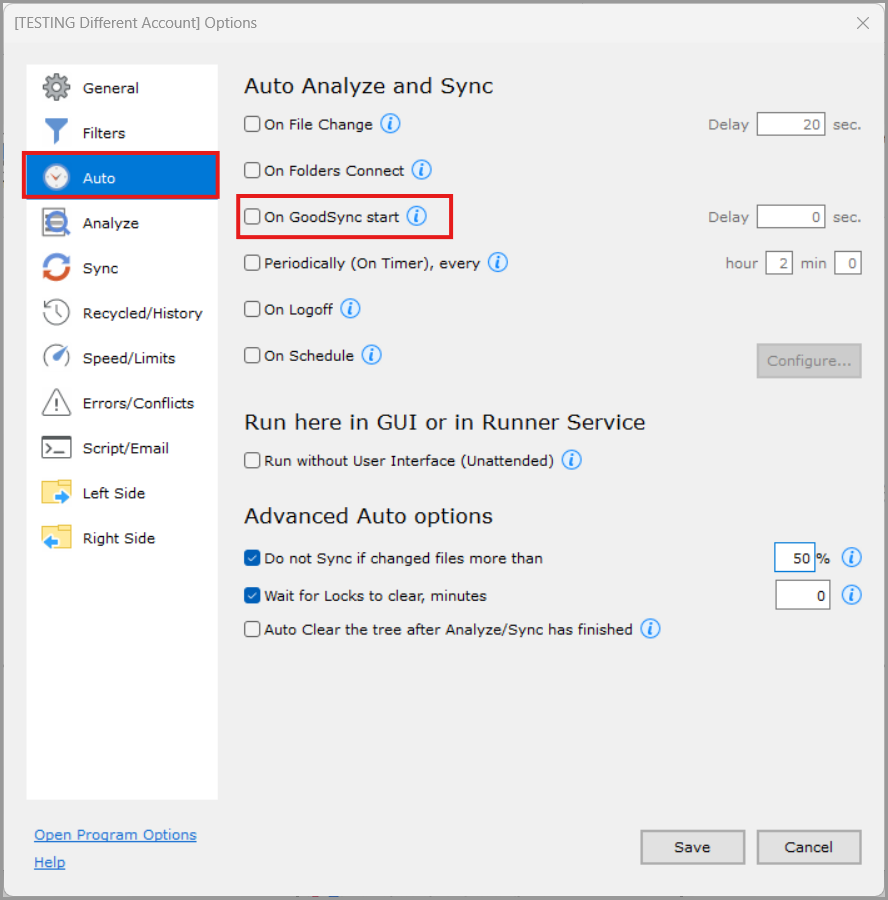888x900 pixels.
Task: Switch to the Analyze section
Action: click(122, 223)
